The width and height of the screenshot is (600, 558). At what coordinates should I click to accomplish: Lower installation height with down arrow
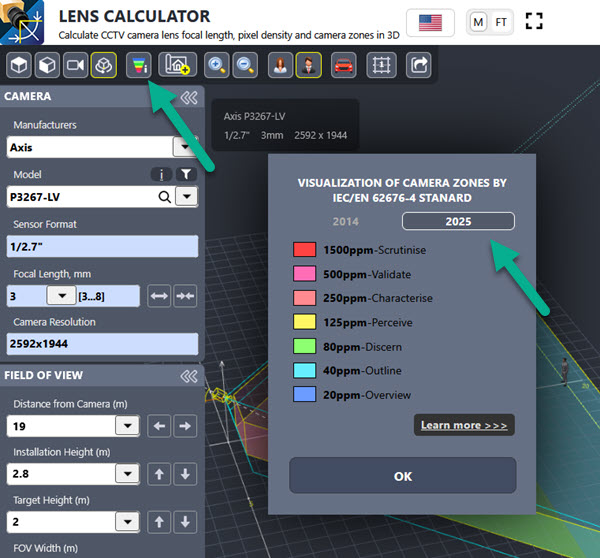point(185,474)
